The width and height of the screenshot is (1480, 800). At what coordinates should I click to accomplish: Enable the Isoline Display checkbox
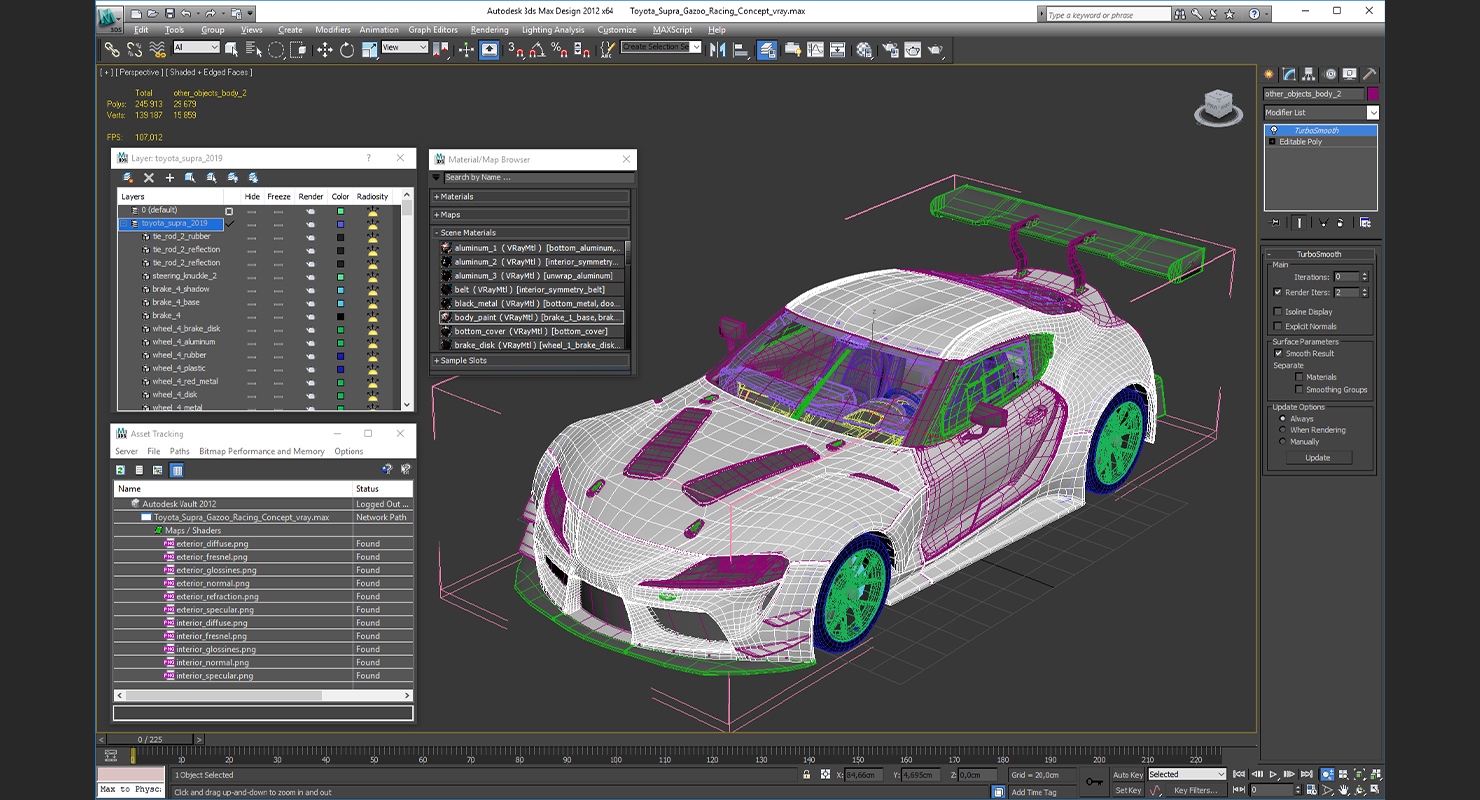click(x=1278, y=312)
